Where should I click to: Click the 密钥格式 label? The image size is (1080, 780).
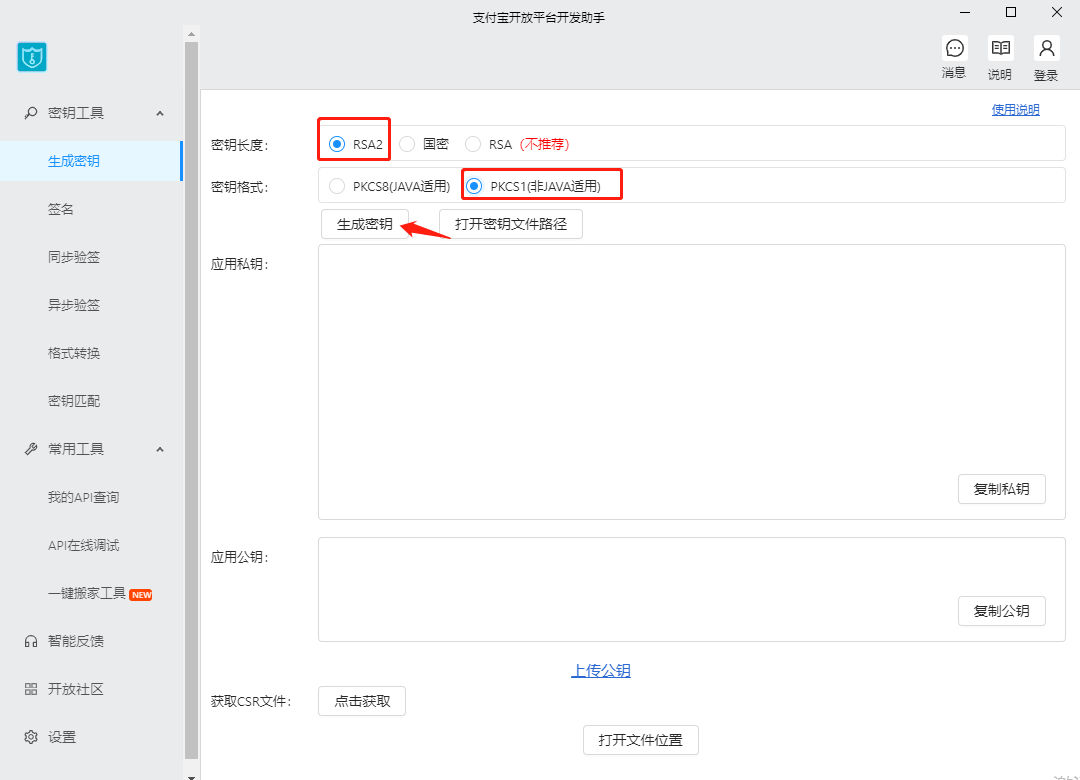pos(240,187)
